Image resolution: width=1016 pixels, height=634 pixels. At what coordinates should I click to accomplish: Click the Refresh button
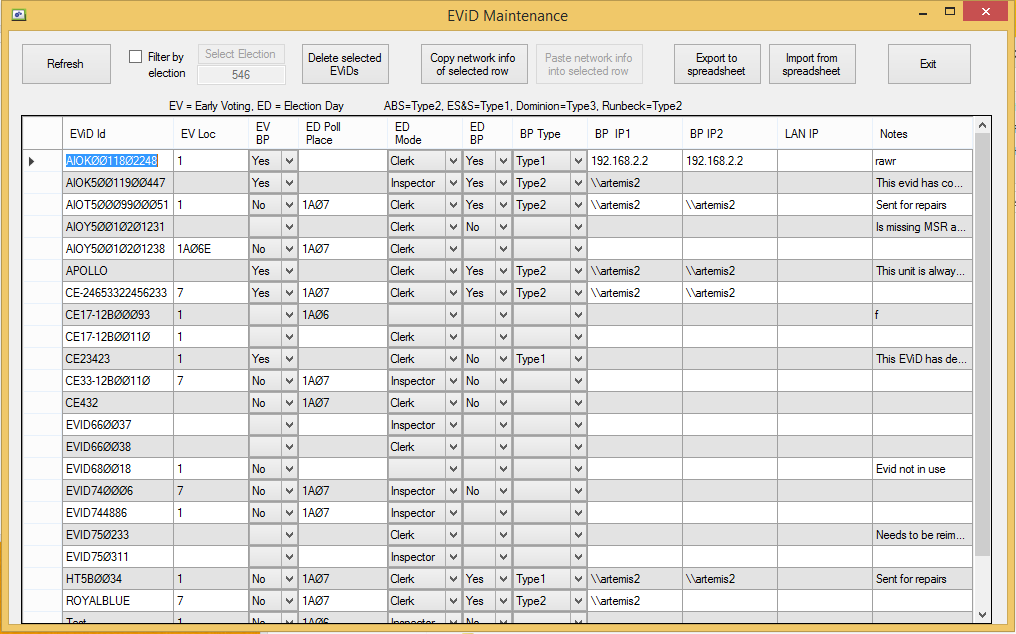pos(66,64)
